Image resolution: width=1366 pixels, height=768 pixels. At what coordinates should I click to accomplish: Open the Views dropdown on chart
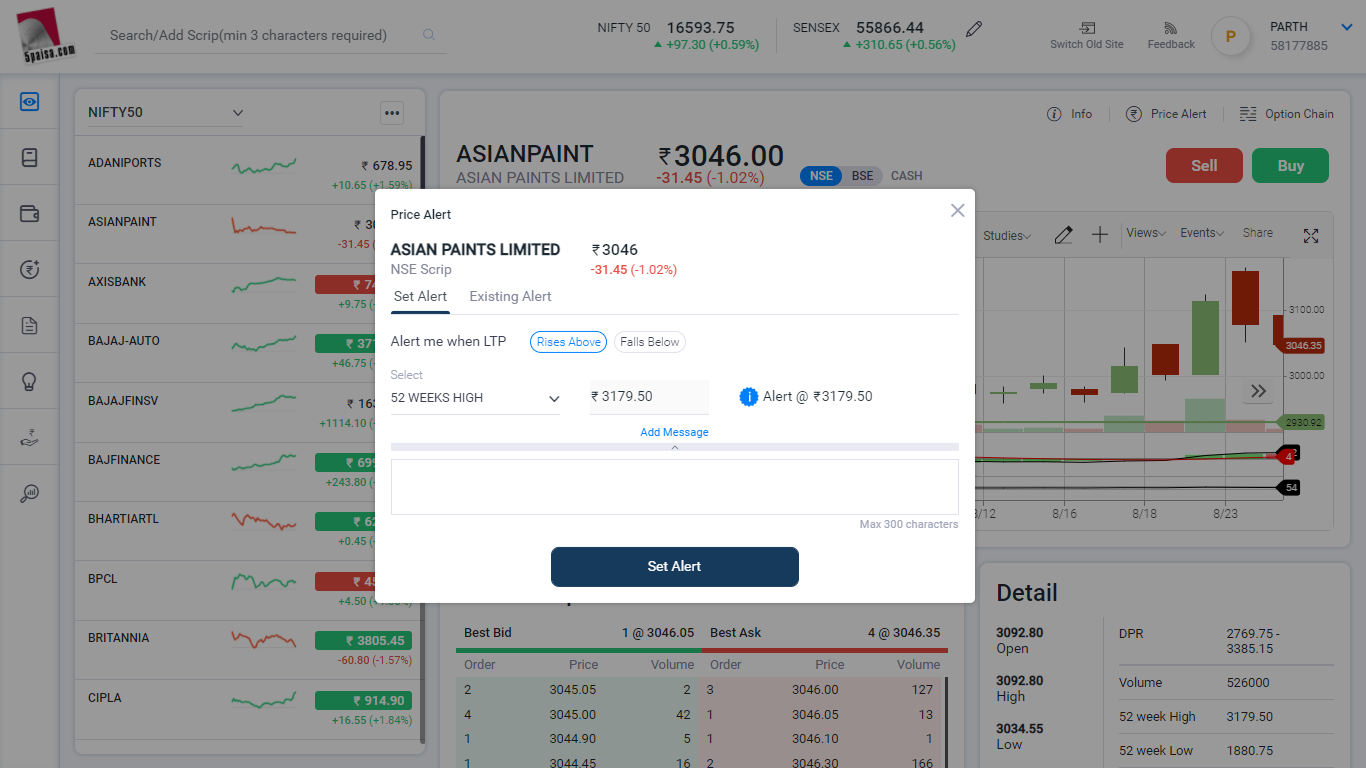(x=1146, y=233)
